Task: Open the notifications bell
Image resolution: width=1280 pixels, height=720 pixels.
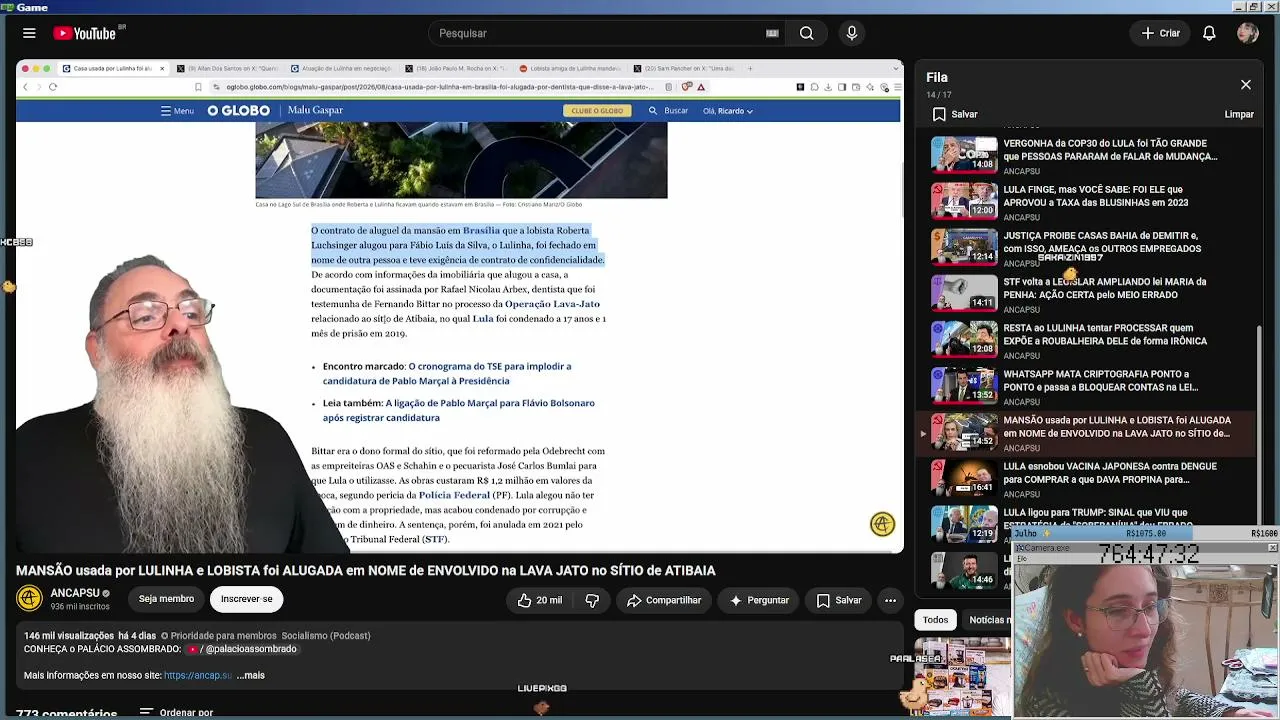Action: pos(1209,33)
